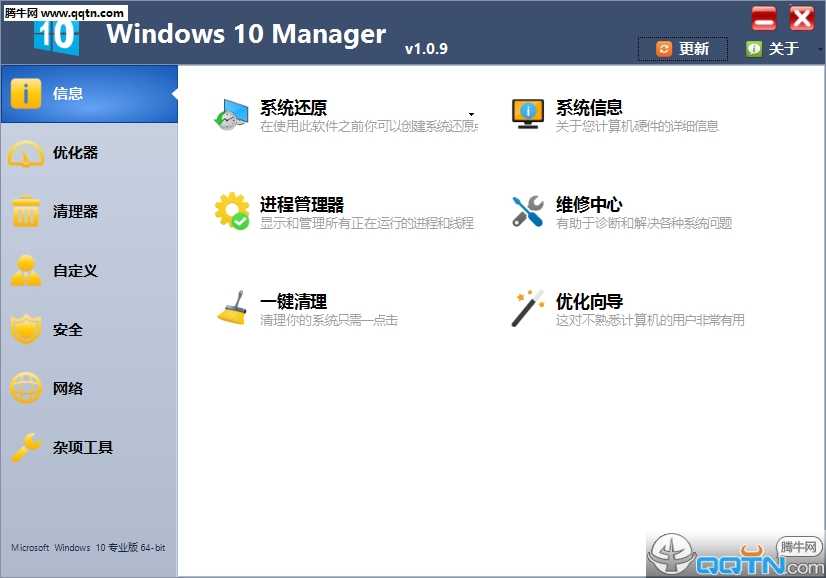Expand the dropdown arrow right of 关于
Screen dimensions: 826x578
pyautogui.click(x=820, y=49)
